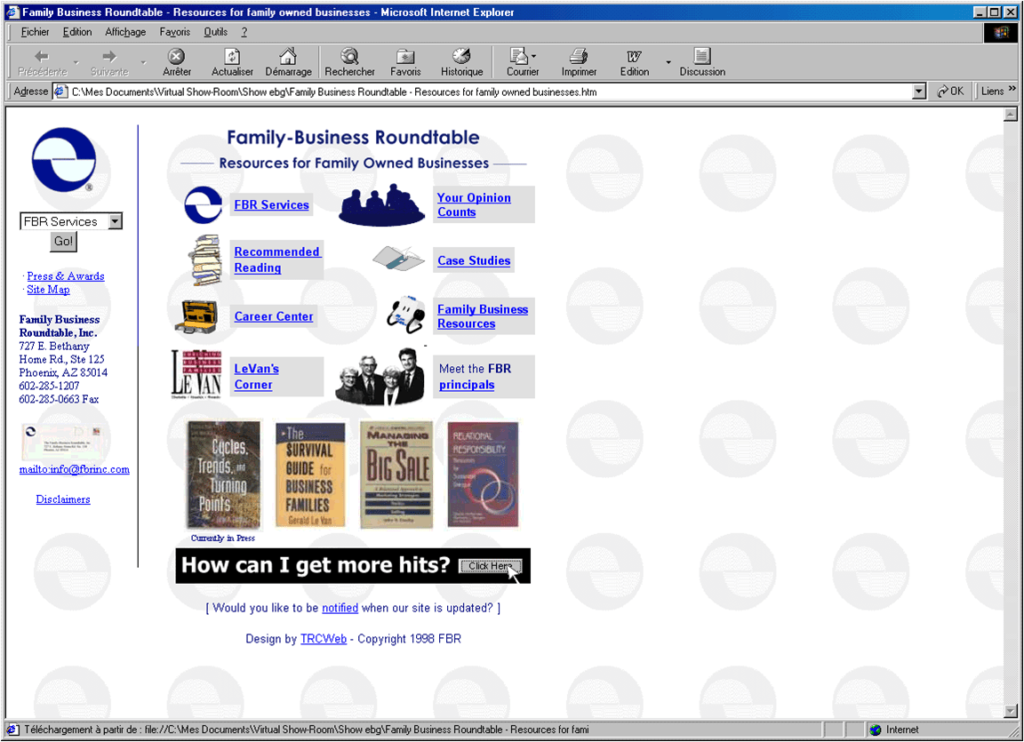Refresh the page with Actualiser
This screenshot has width=1024, height=742.
(x=232, y=56)
